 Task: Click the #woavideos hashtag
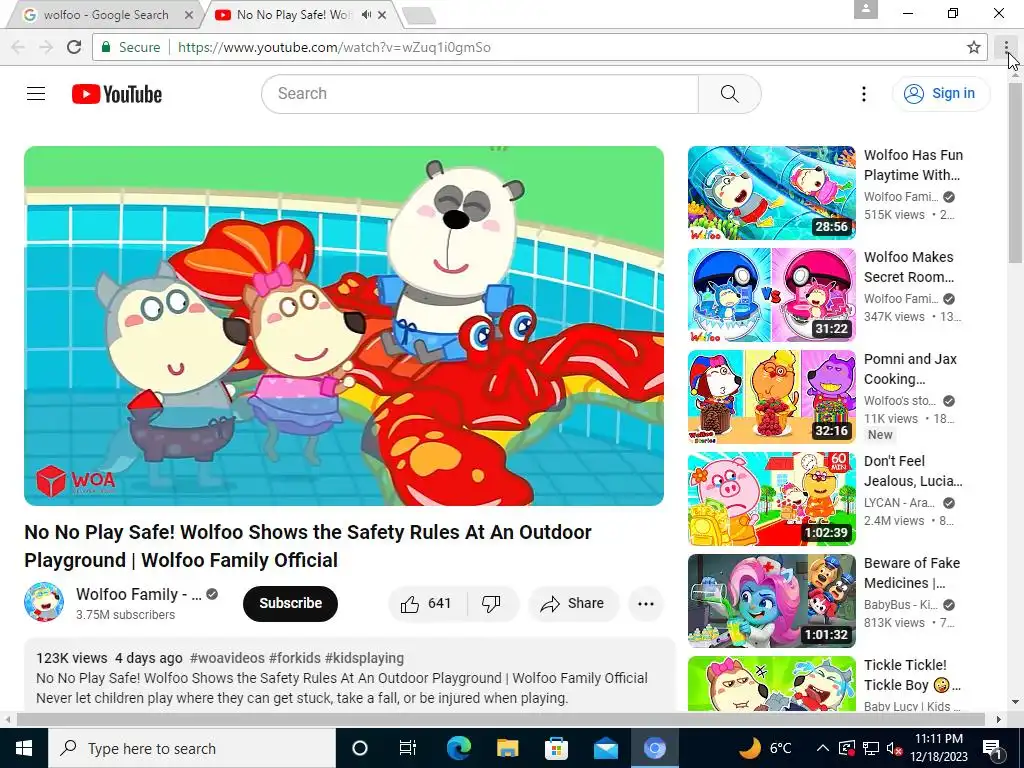(x=227, y=658)
